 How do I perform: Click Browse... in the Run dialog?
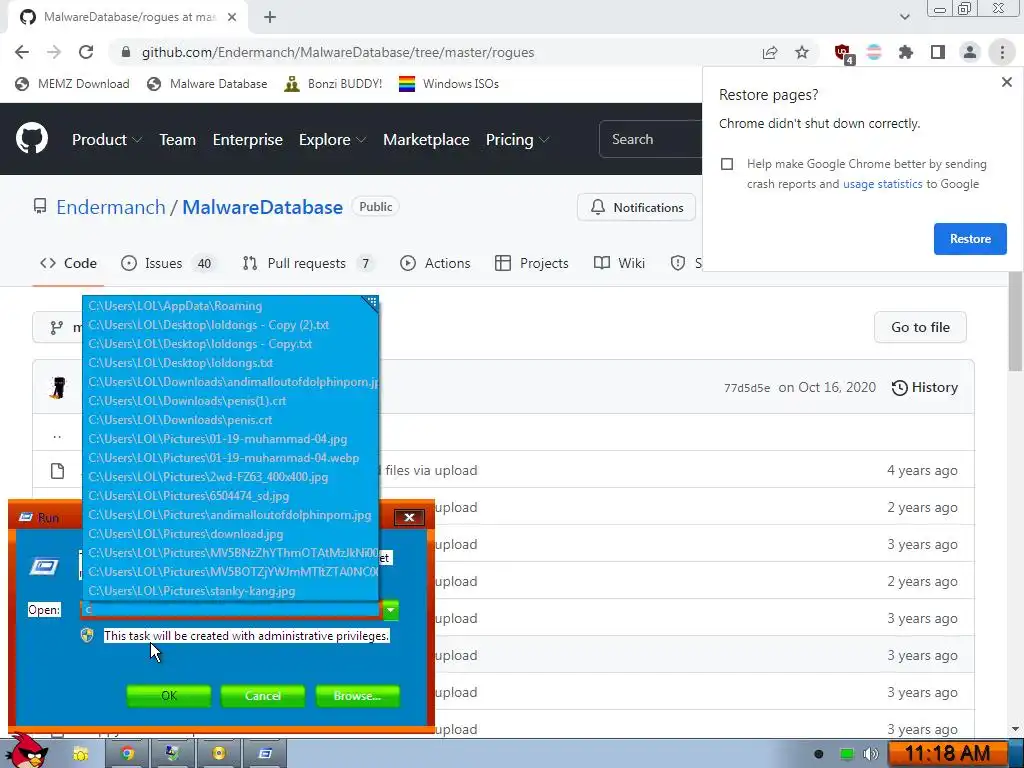357,696
